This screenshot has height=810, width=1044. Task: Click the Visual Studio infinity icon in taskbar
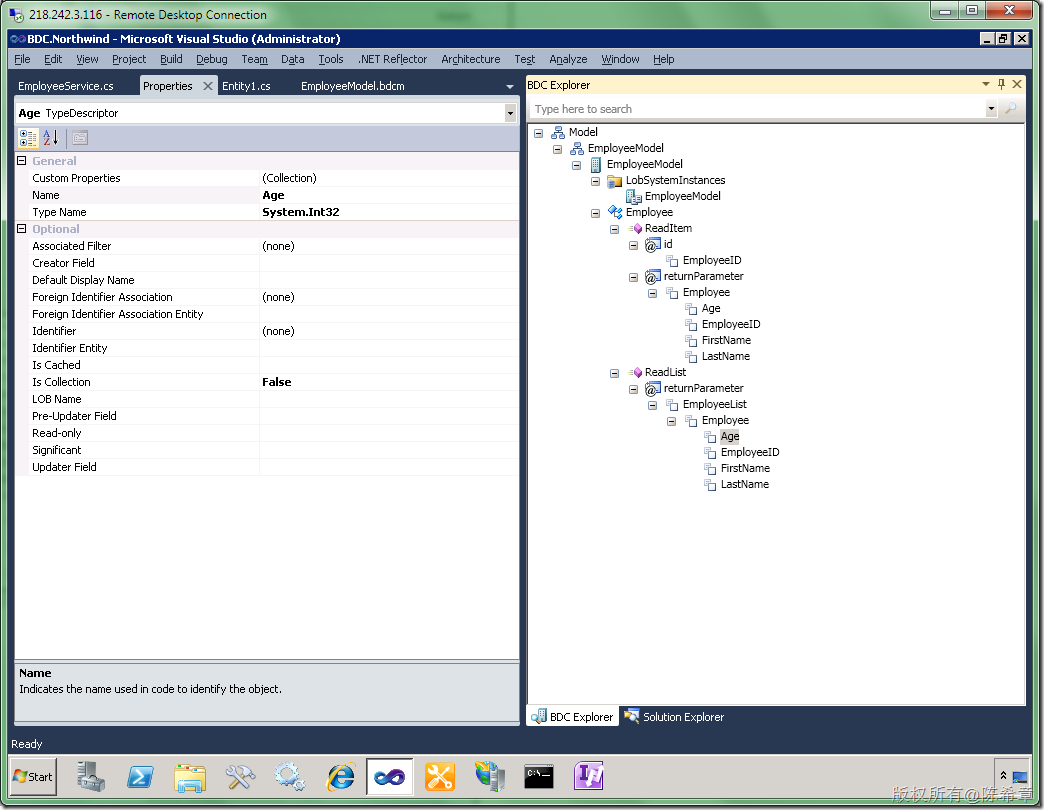(390, 777)
